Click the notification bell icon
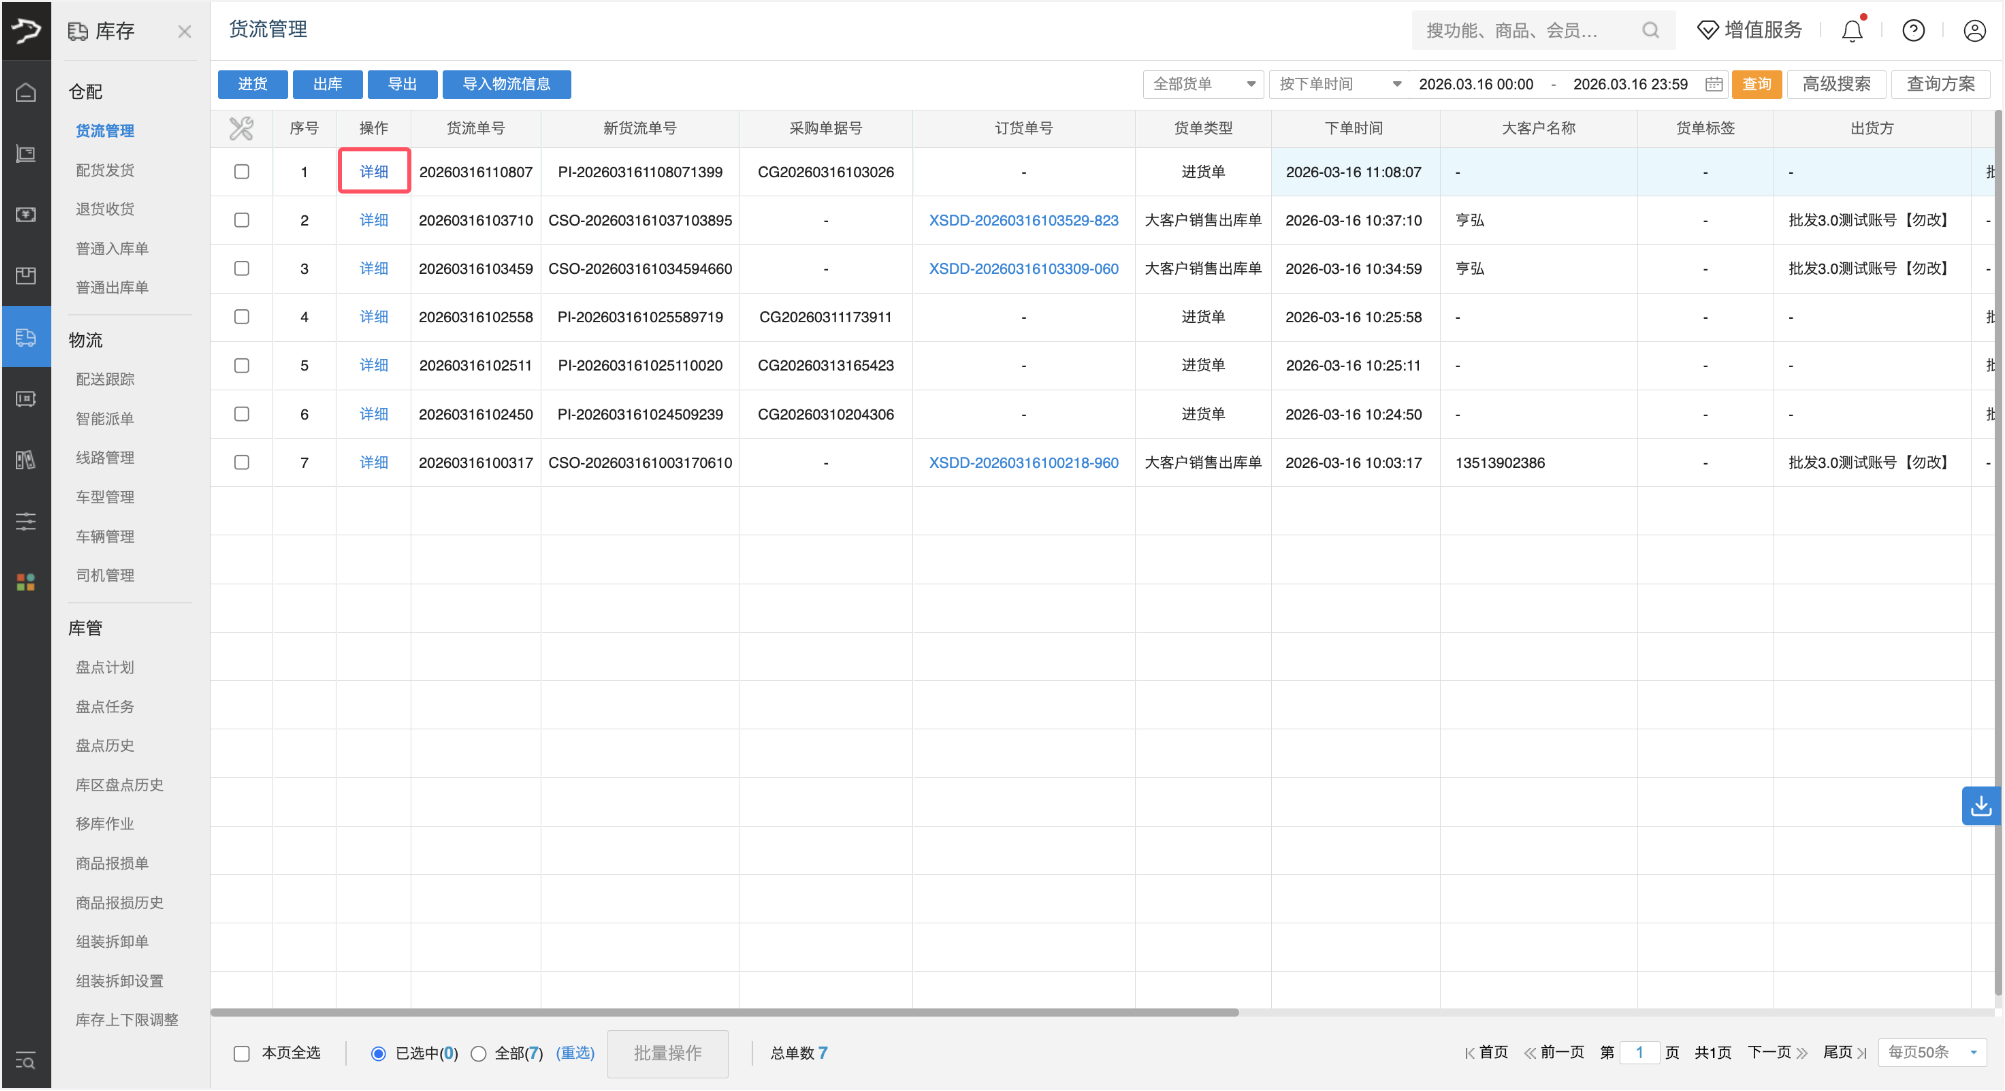 [1852, 31]
